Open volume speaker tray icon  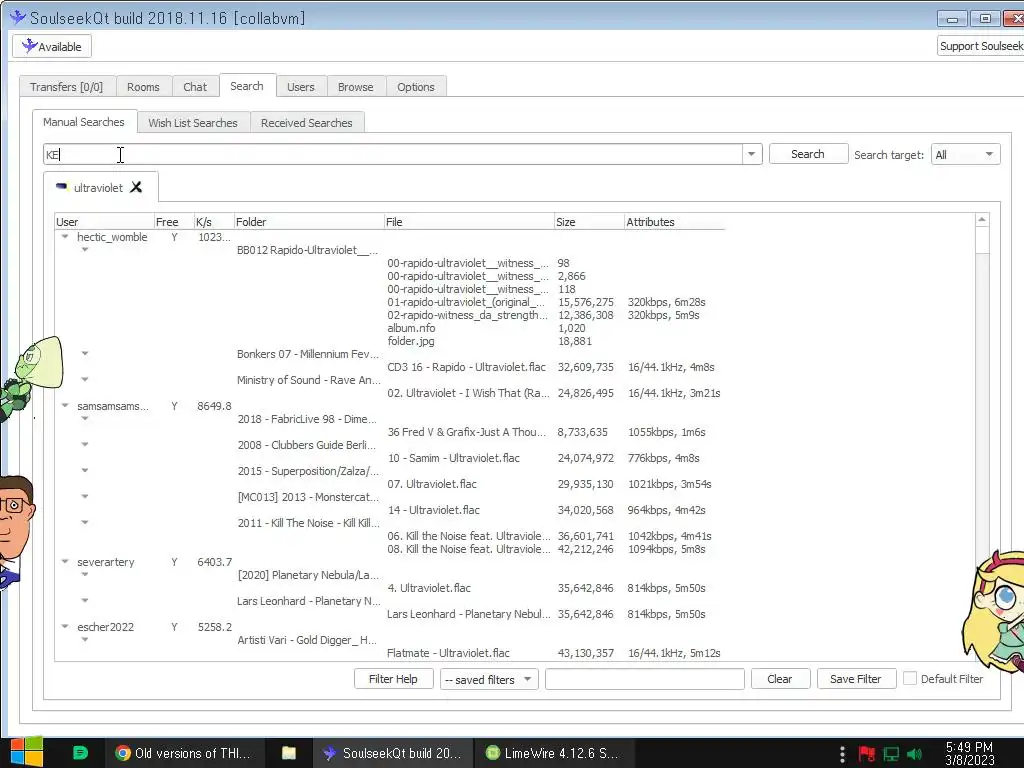pyautogui.click(x=915, y=754)
